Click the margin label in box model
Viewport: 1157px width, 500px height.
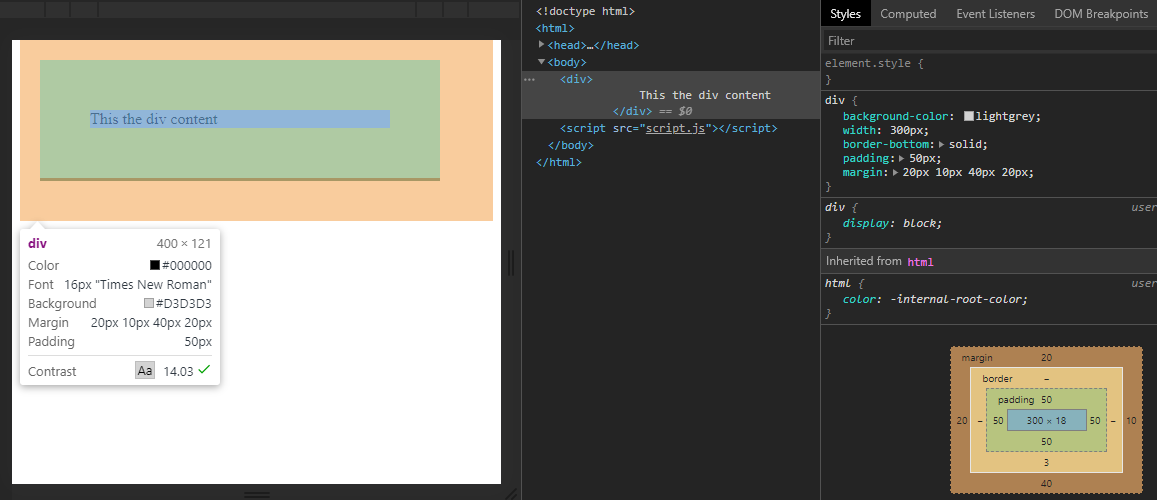(x=977, y=358)
